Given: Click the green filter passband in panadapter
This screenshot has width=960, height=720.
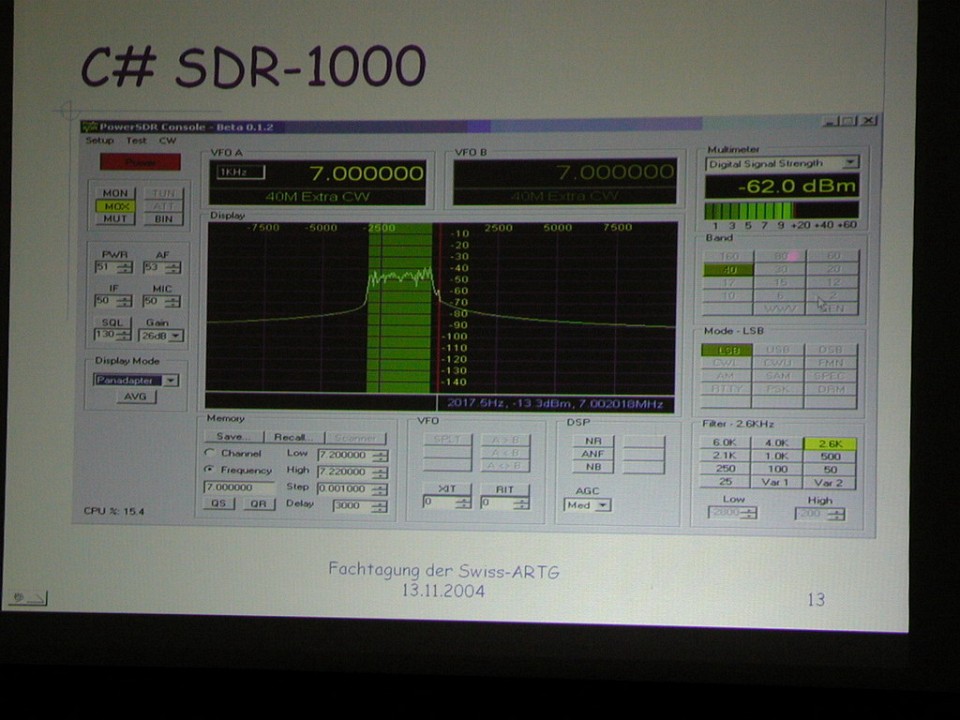Looking at the screenshot, I should coord(400,308).
